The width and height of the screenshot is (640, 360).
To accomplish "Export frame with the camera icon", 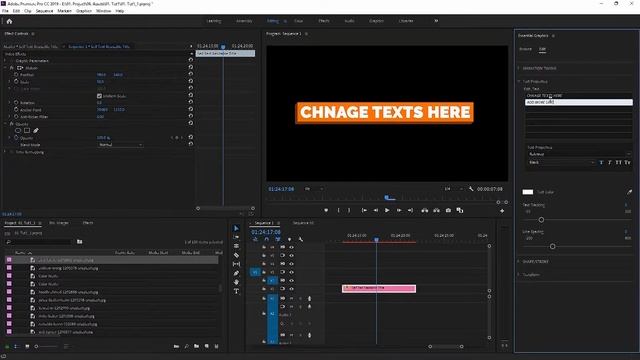I will tap(448, 210).
